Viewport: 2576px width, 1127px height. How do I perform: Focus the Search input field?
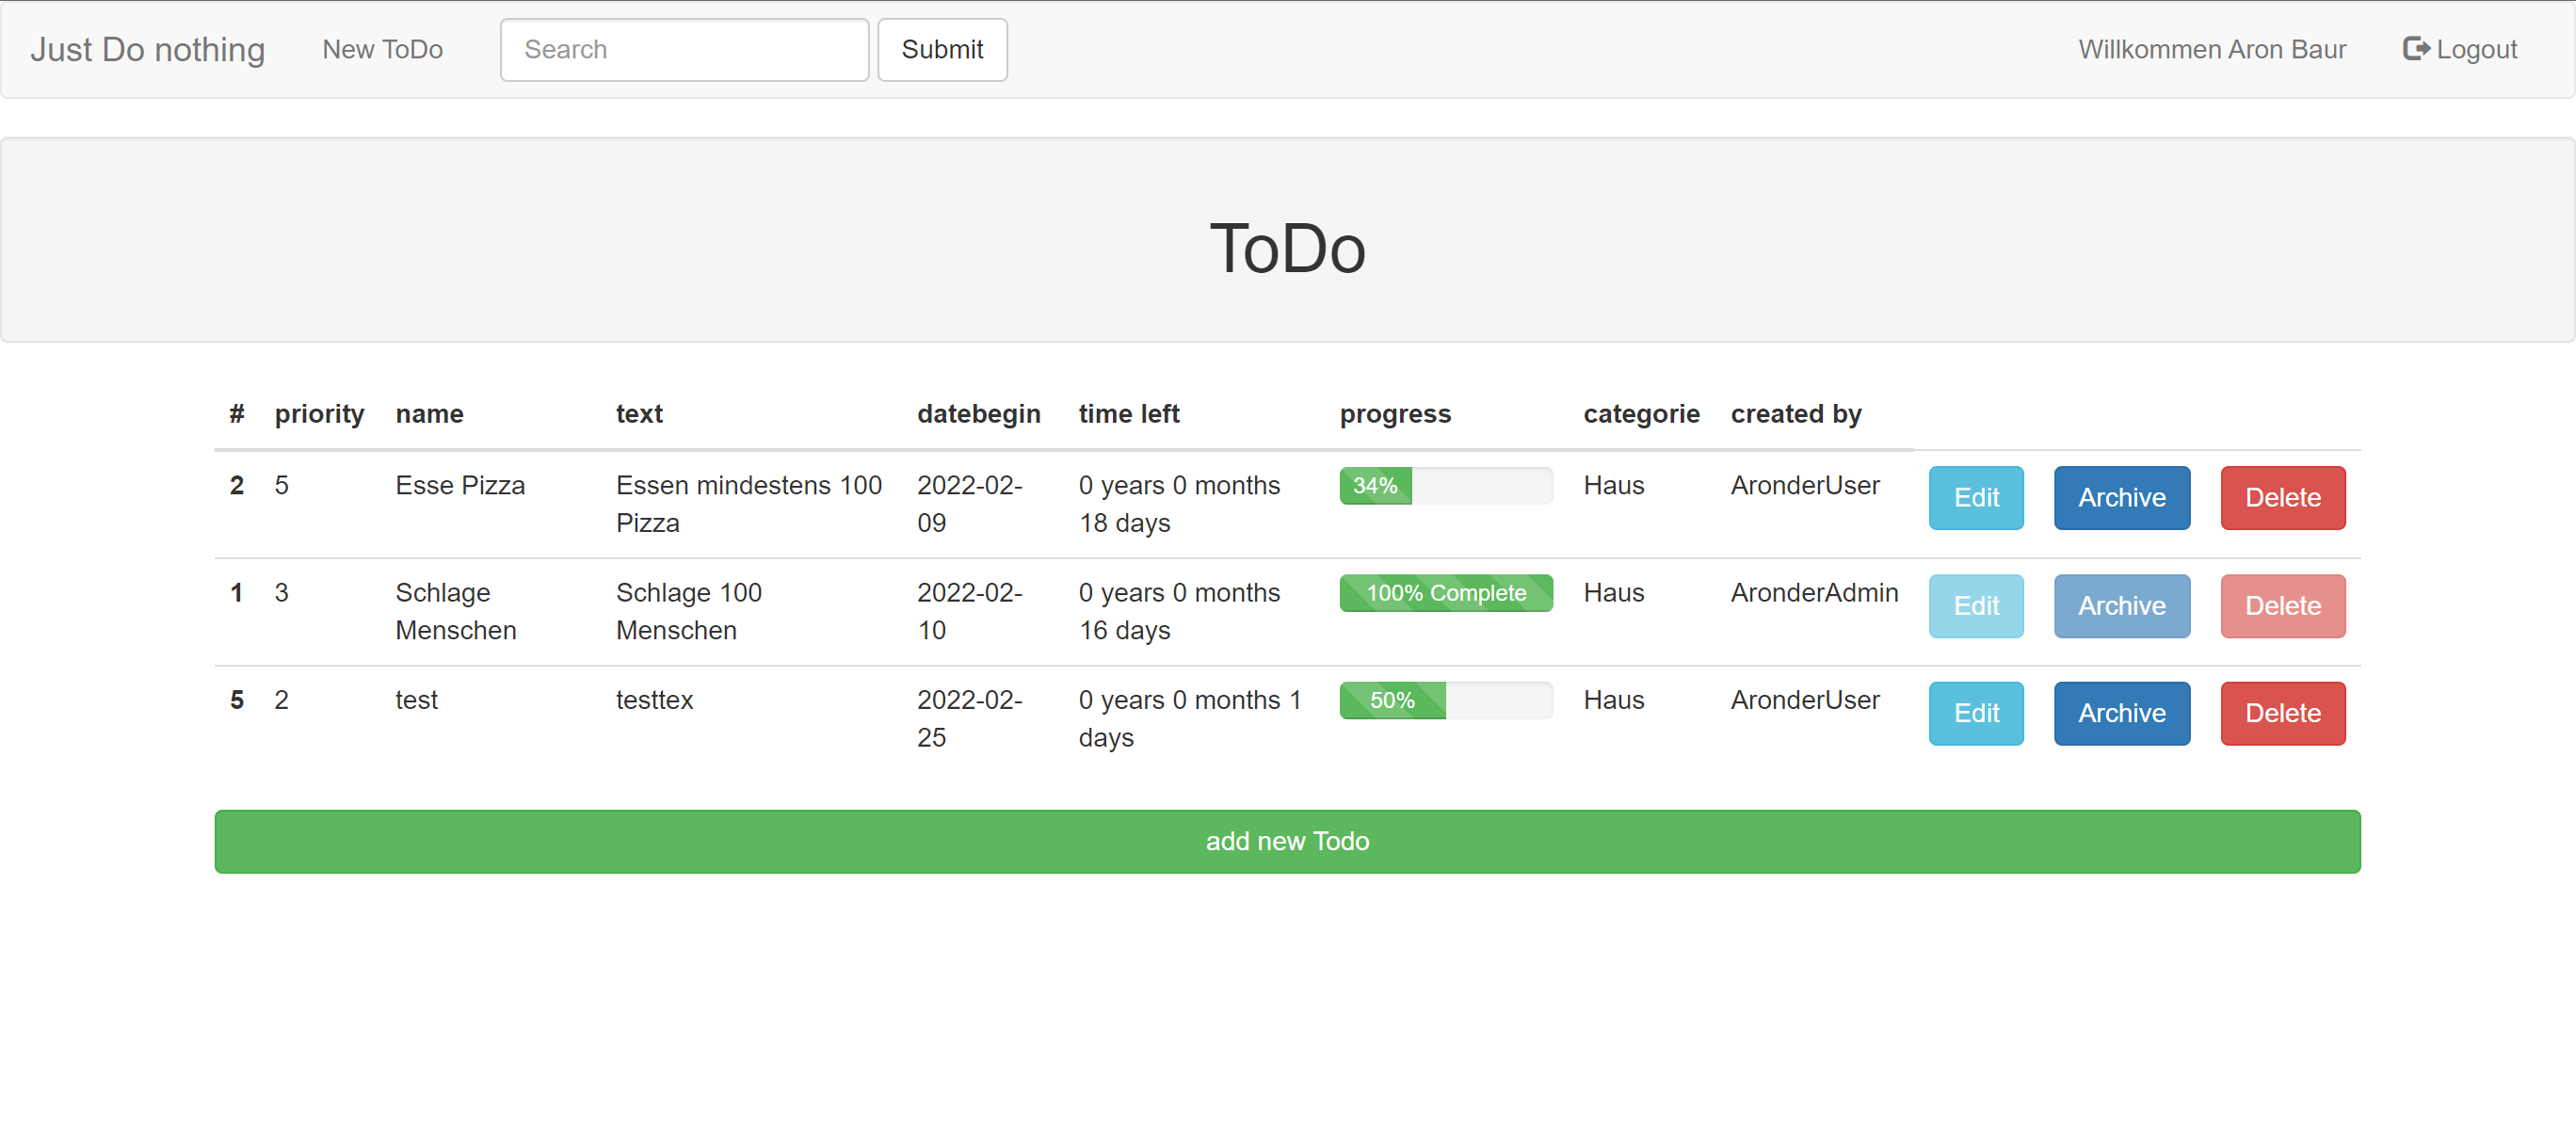point(684,49)
